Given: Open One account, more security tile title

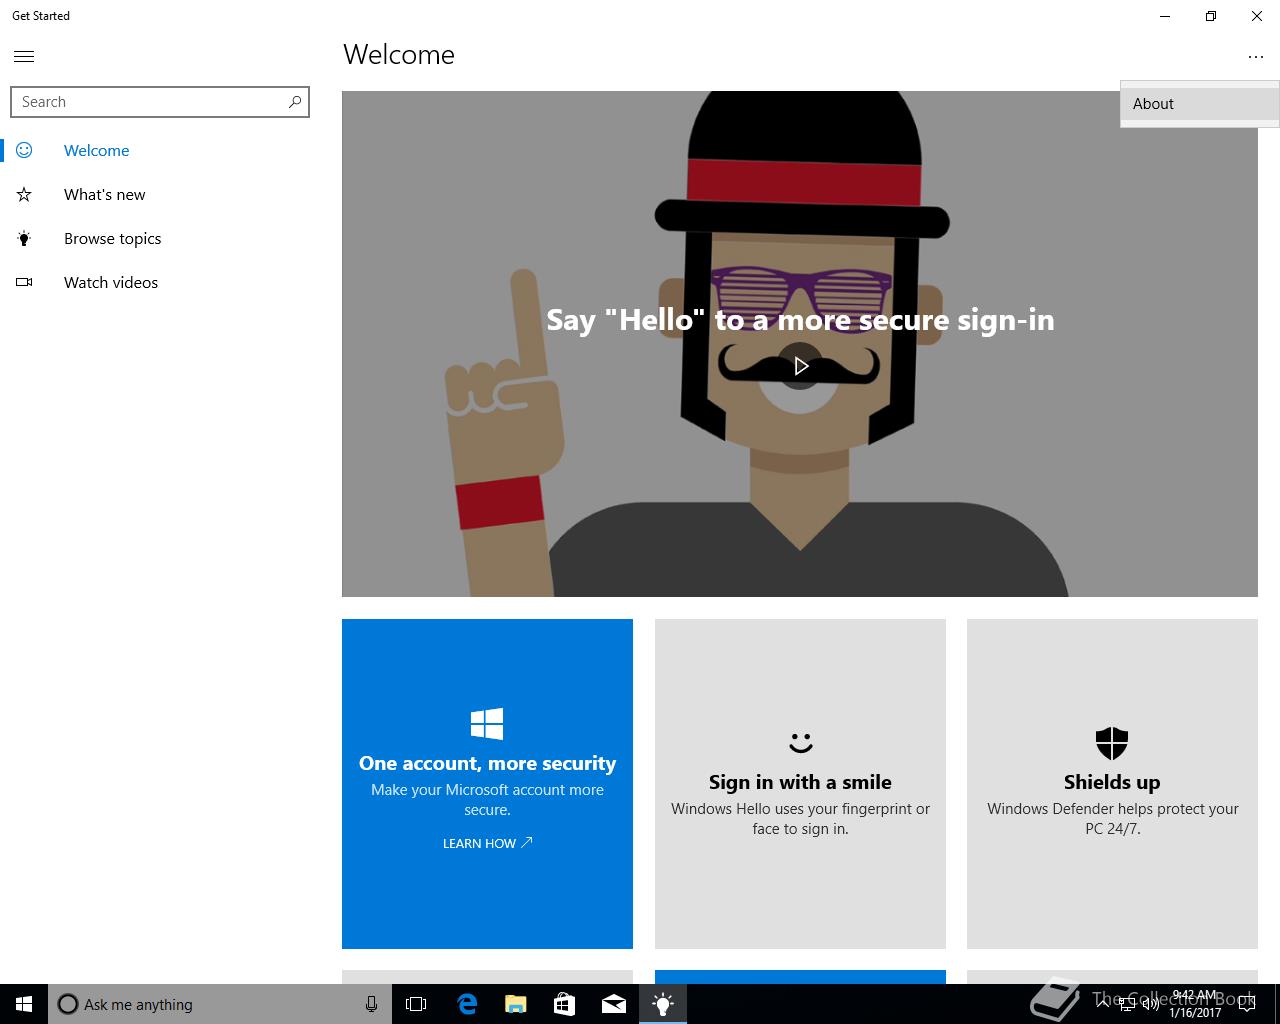Looking at the screenshot, I should pos(488,763).
